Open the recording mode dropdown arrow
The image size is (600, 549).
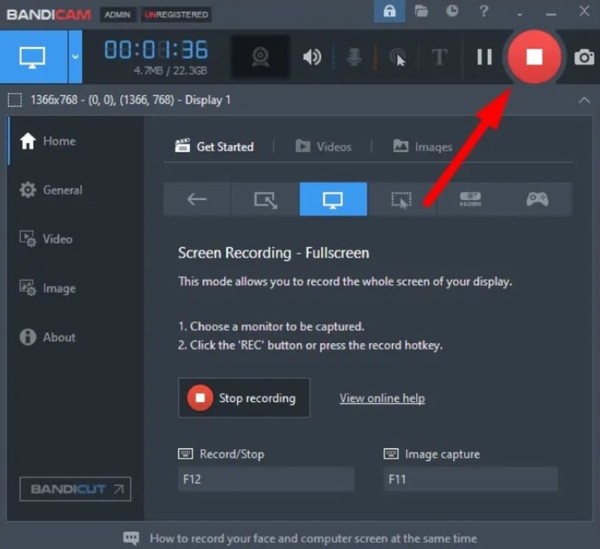(75, 57)
